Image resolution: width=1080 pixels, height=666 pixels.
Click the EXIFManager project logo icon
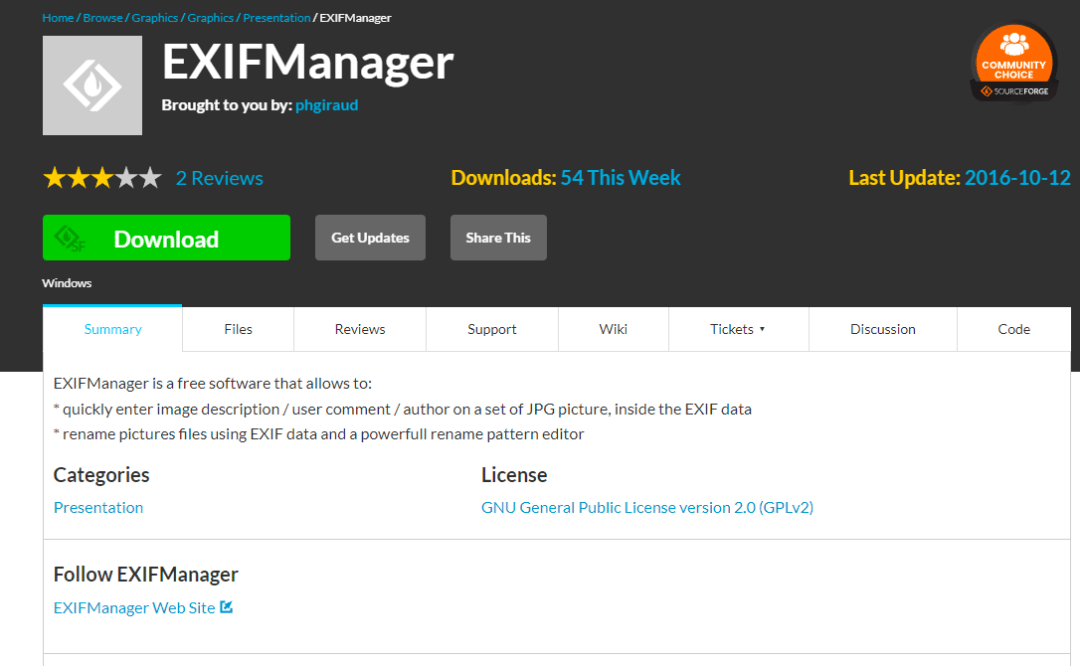pos(92,85)
